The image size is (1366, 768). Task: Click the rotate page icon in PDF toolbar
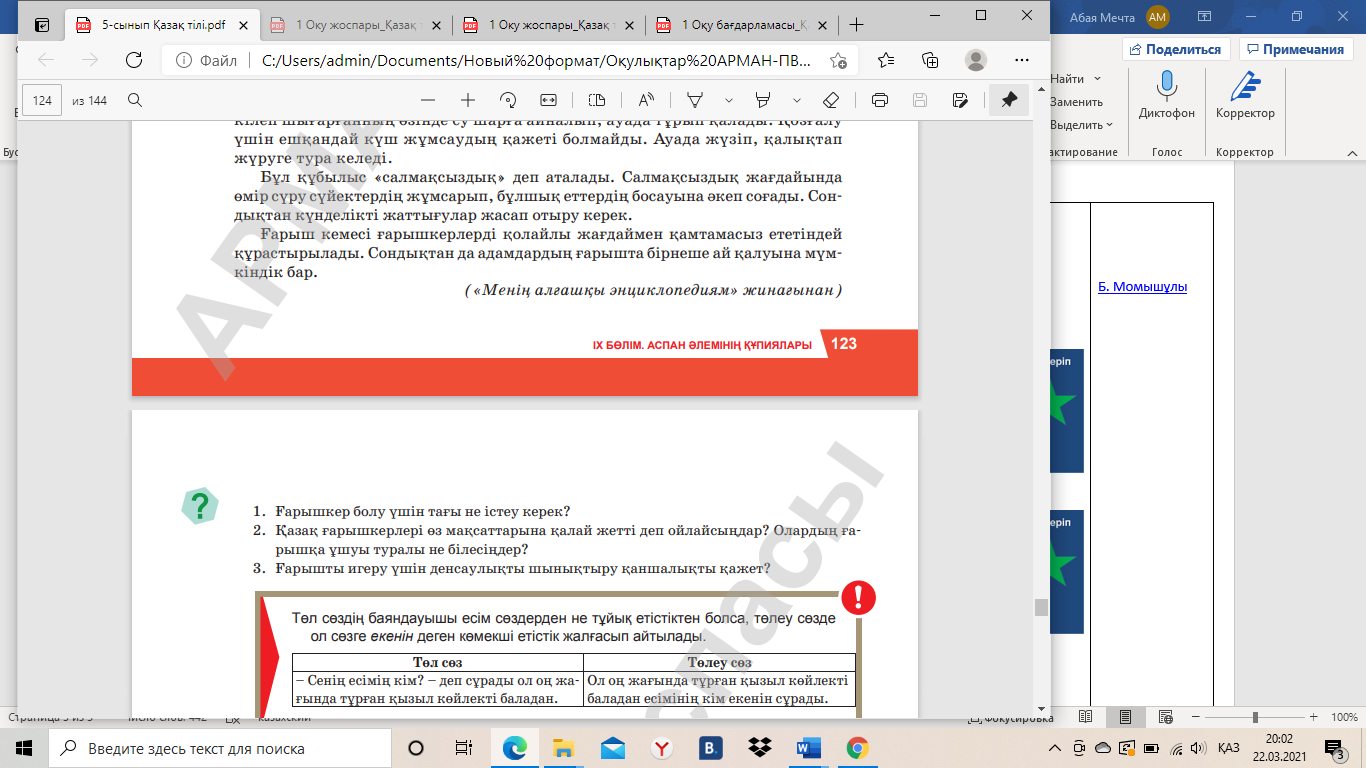508,100
